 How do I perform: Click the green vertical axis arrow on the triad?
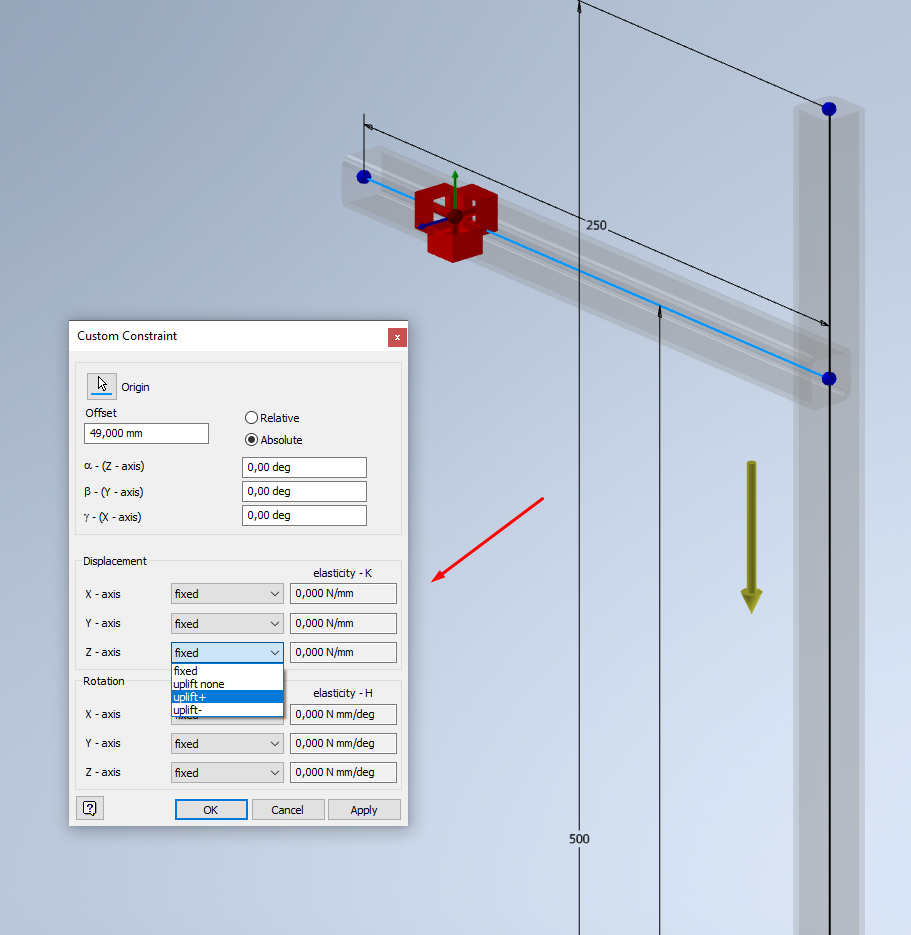tap(455, 185)
